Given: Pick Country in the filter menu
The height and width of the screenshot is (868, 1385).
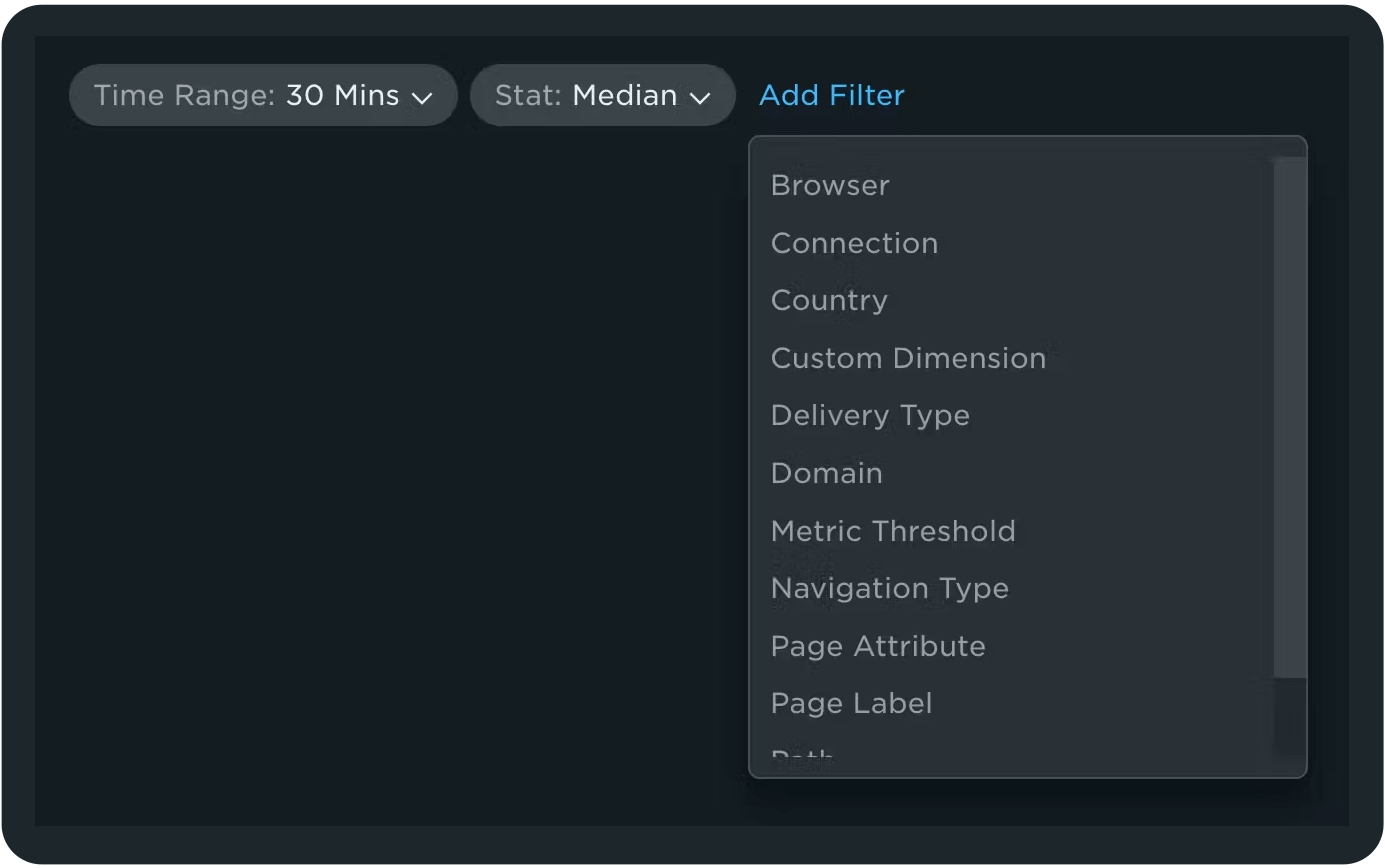Looking at the screenshot, I should [x=829, y=301].
